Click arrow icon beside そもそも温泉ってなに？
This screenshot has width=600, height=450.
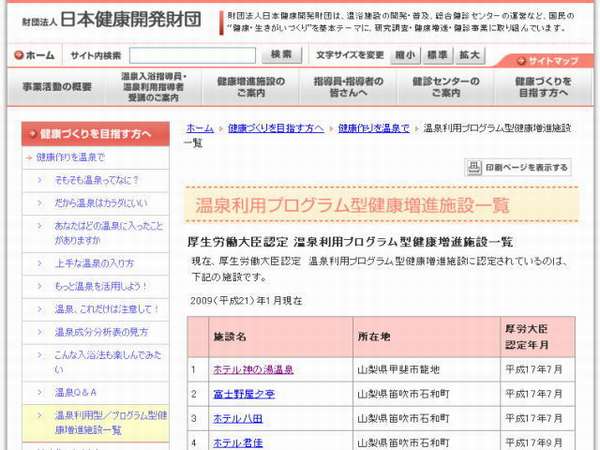coord(39,180)
